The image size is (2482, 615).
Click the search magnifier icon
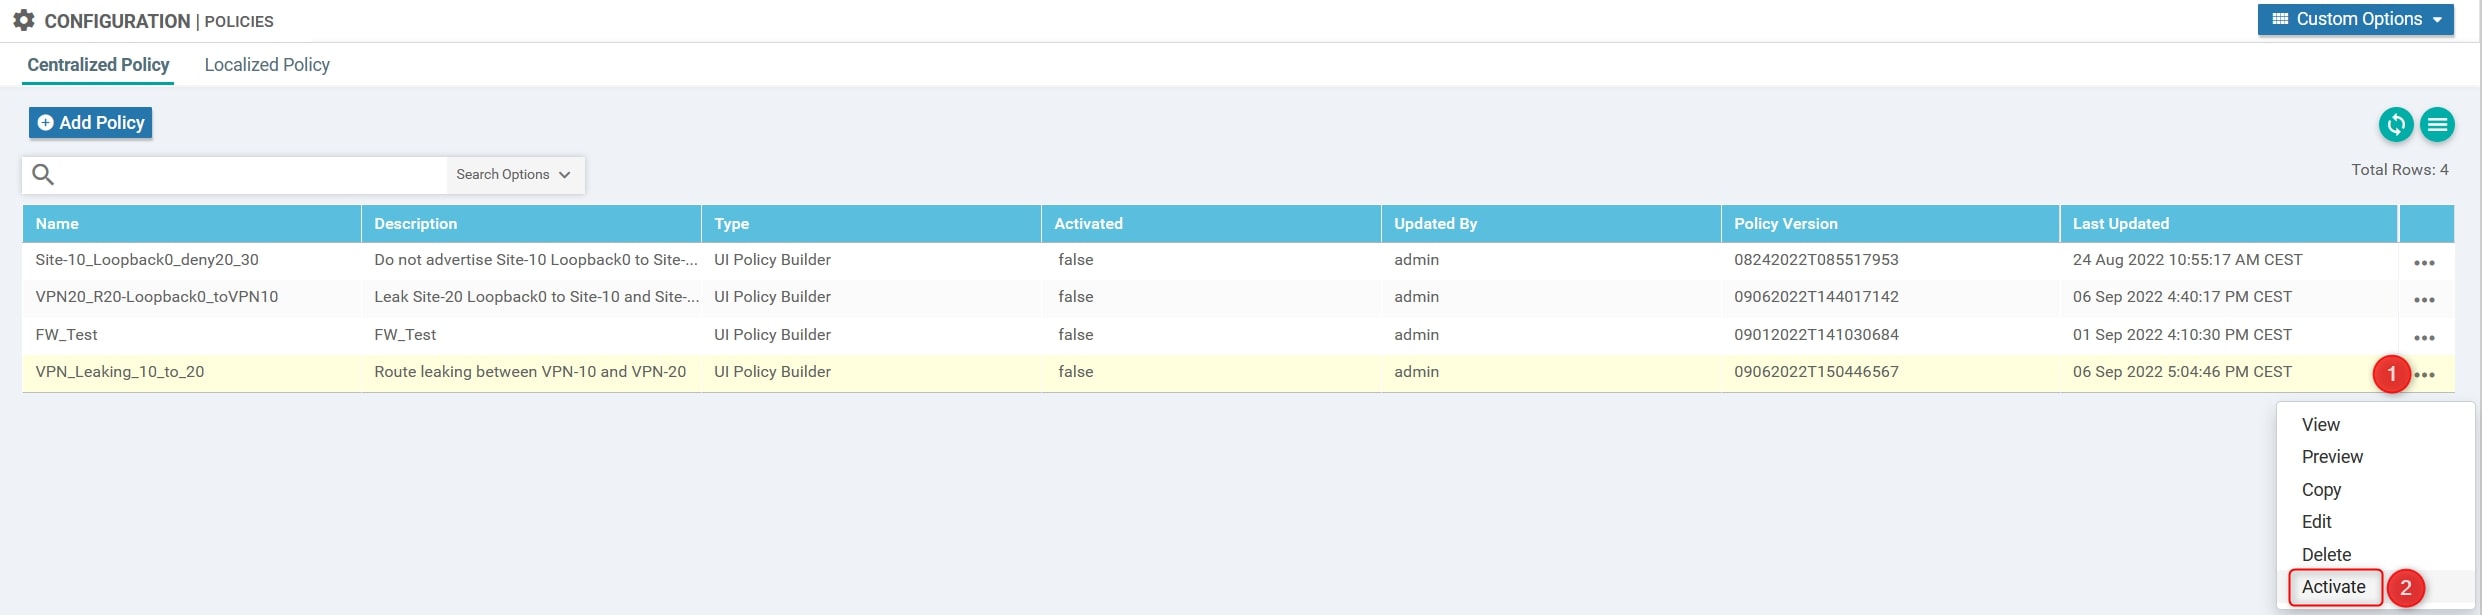[43, 175]
